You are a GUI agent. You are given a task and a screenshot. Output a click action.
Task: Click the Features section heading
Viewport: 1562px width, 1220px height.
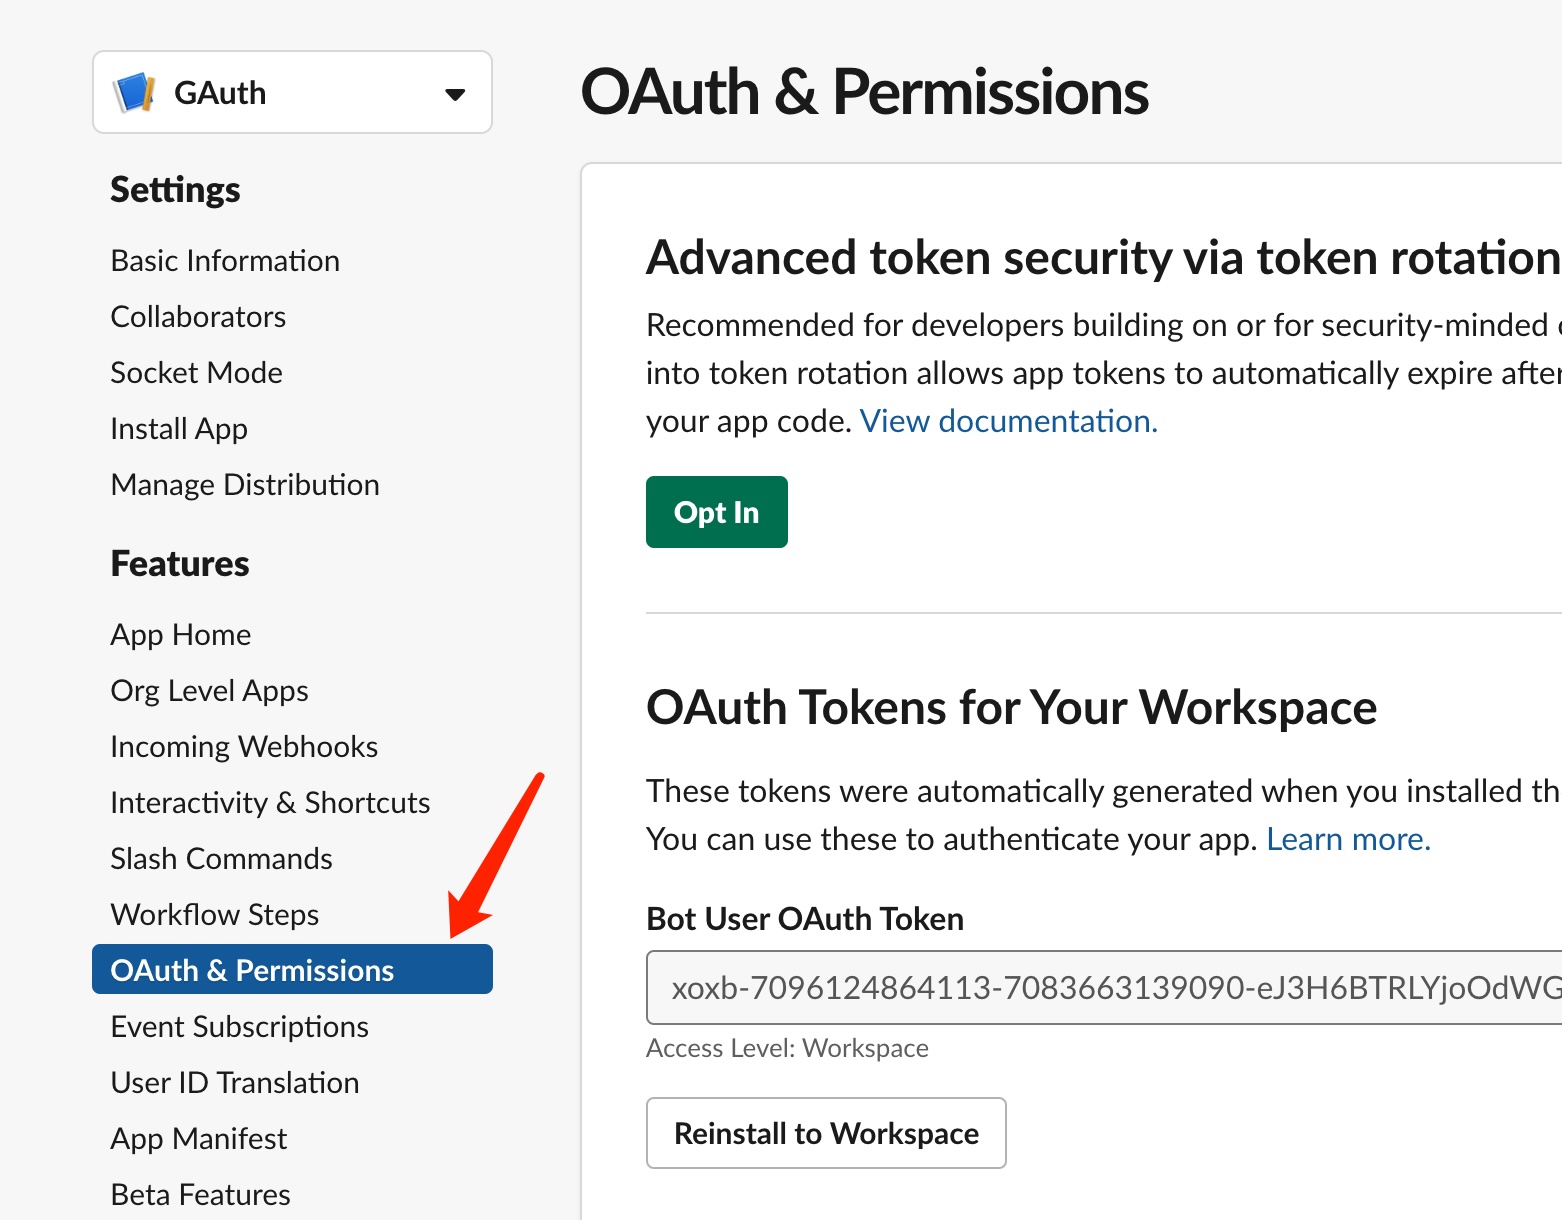tap(180, 564)
